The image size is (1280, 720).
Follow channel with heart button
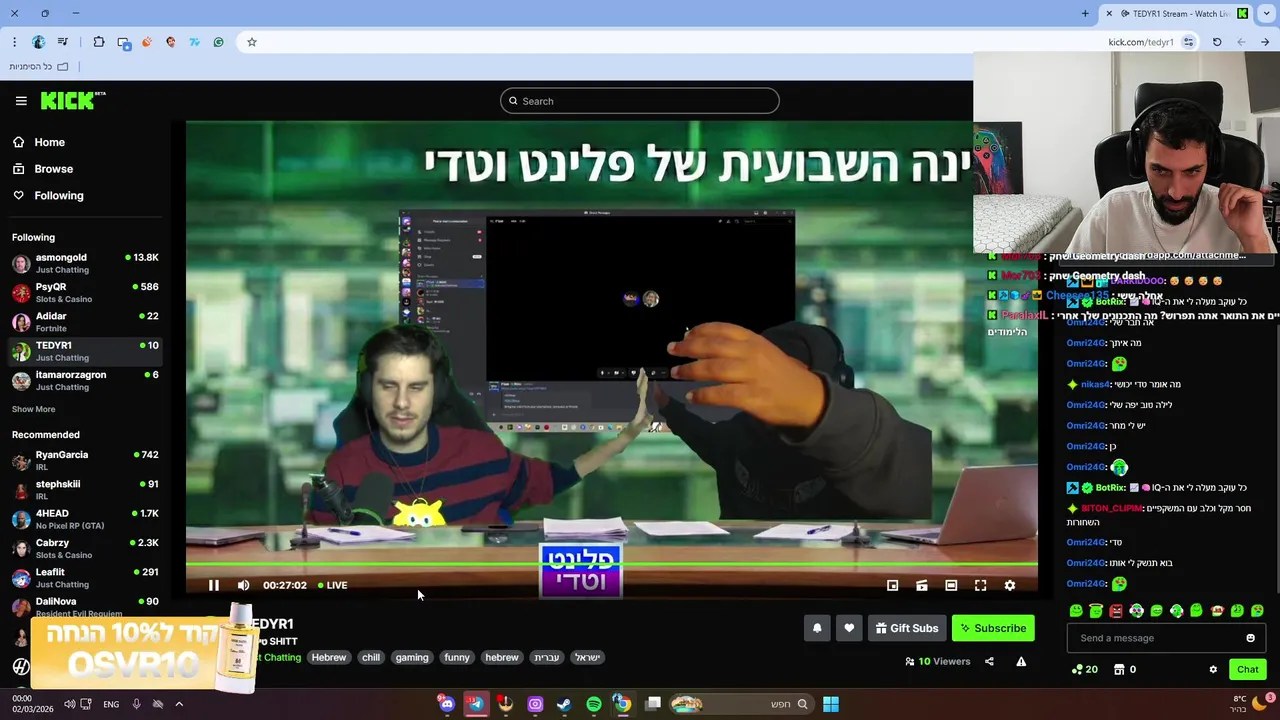(849, 628)
